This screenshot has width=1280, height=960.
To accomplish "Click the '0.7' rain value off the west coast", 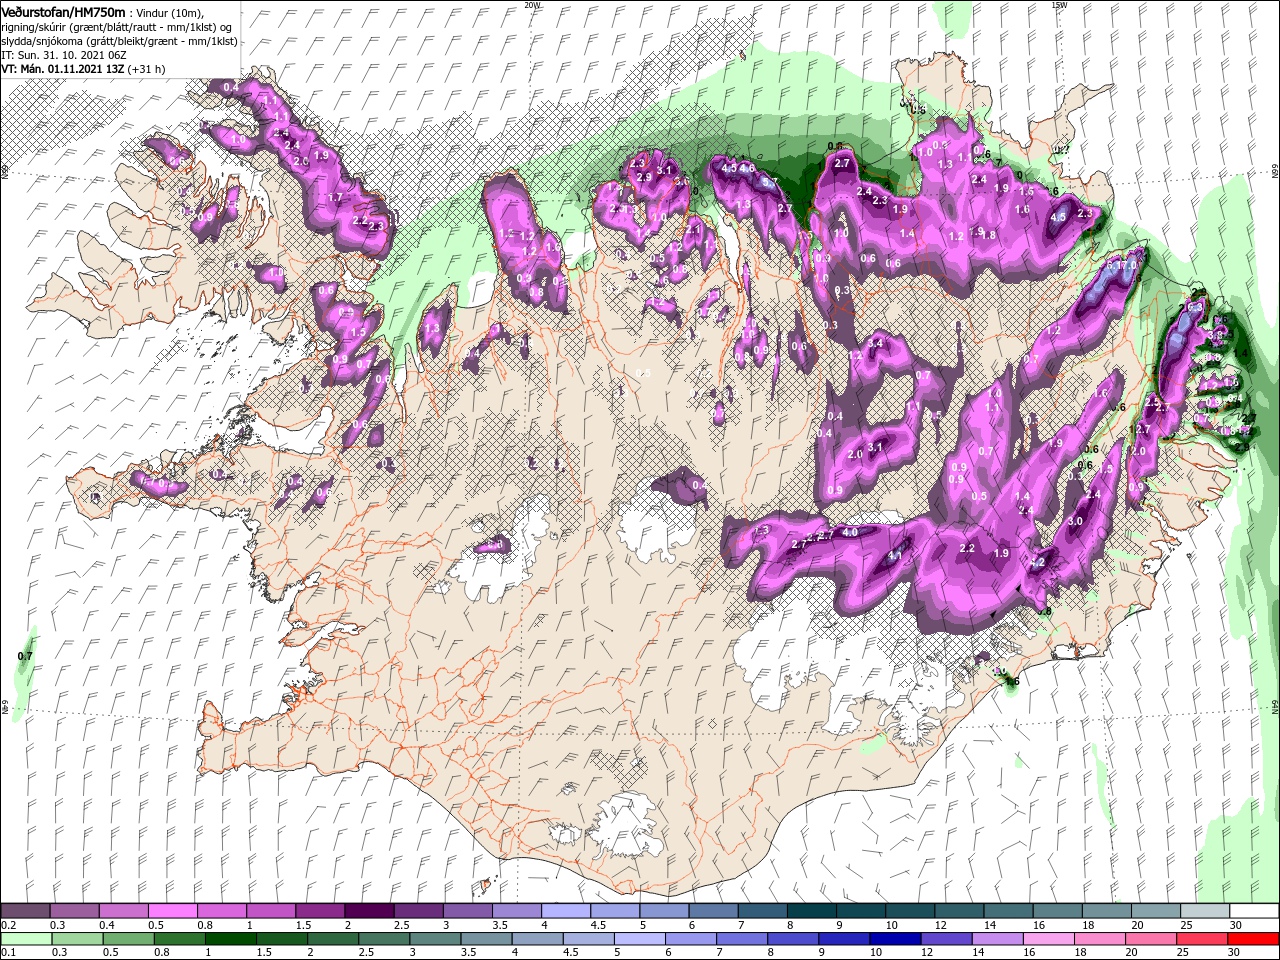I will (26, 656).
